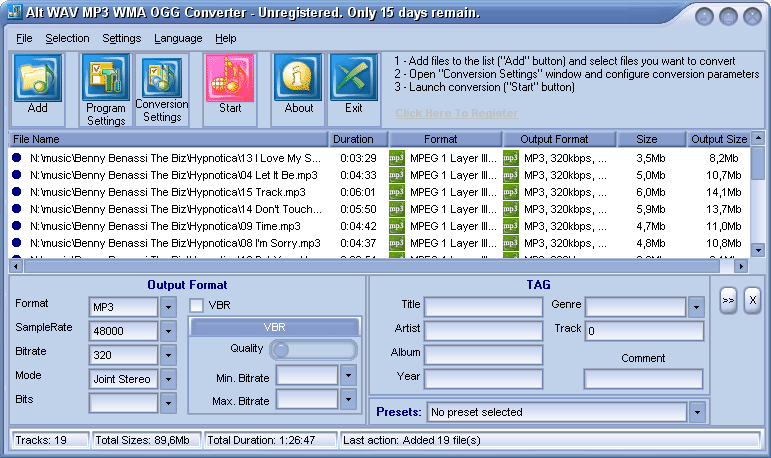Image resolution: width=771 pixels, height=458 pixels.
Task: Launch conversion with the Start icon
Action: [x=230, y=78]
